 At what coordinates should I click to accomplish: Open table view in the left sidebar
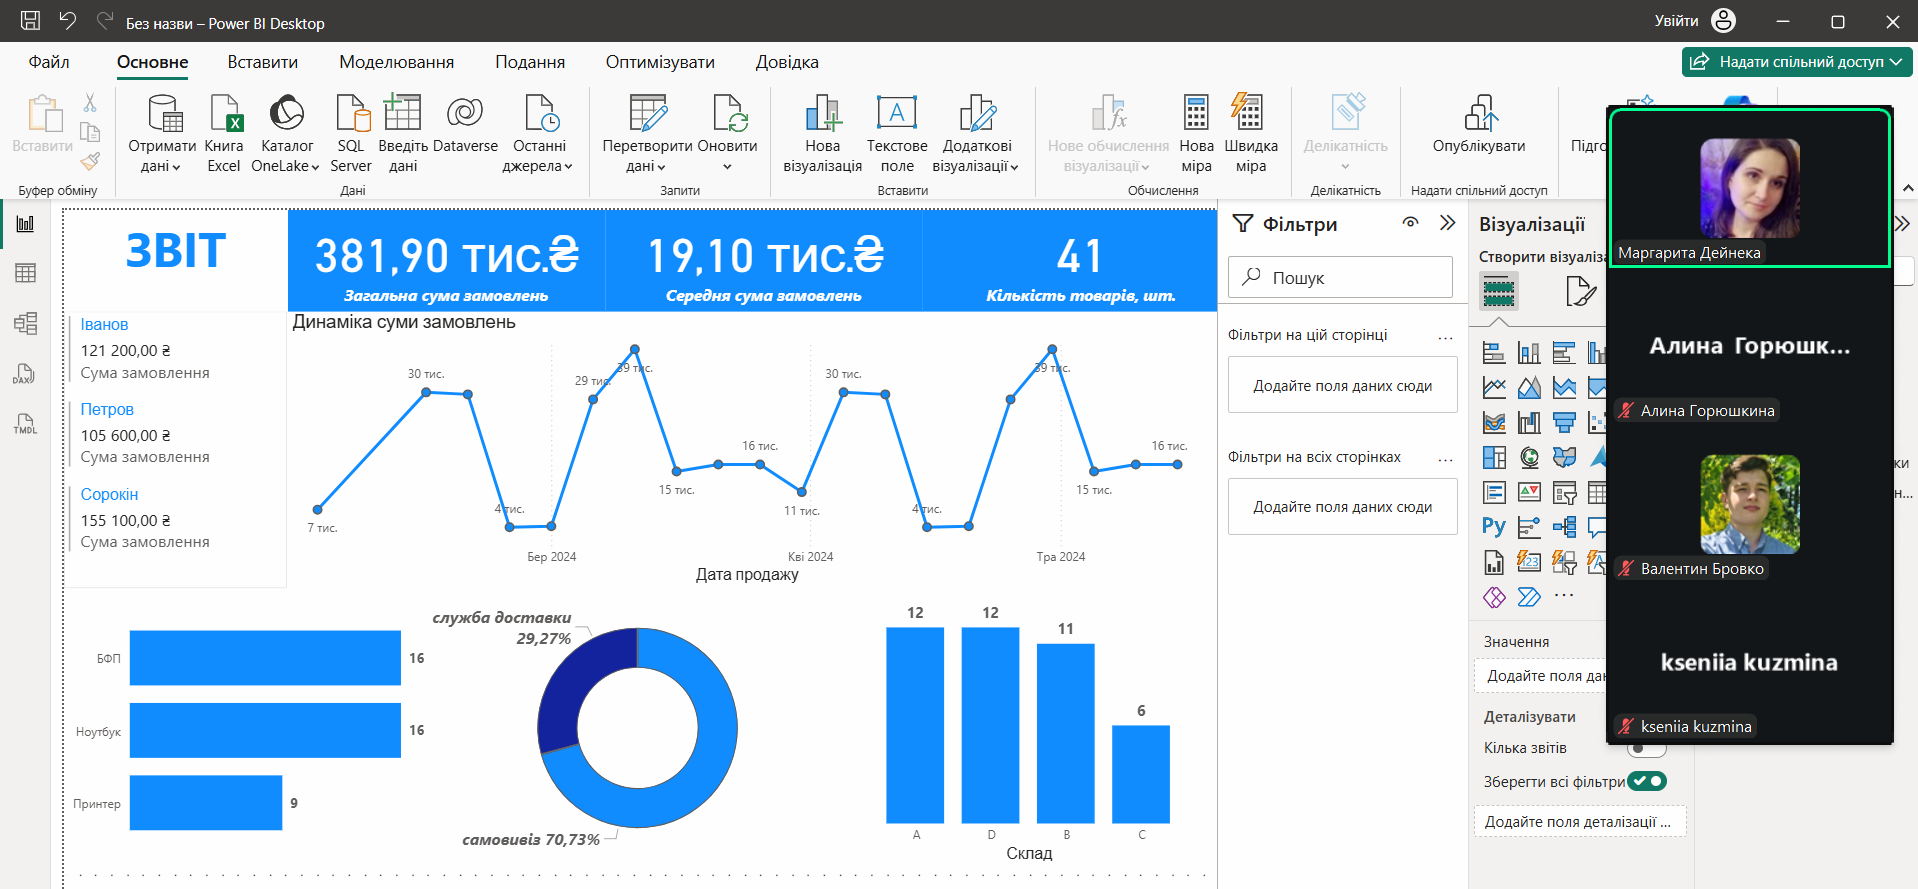pos(25,273)
